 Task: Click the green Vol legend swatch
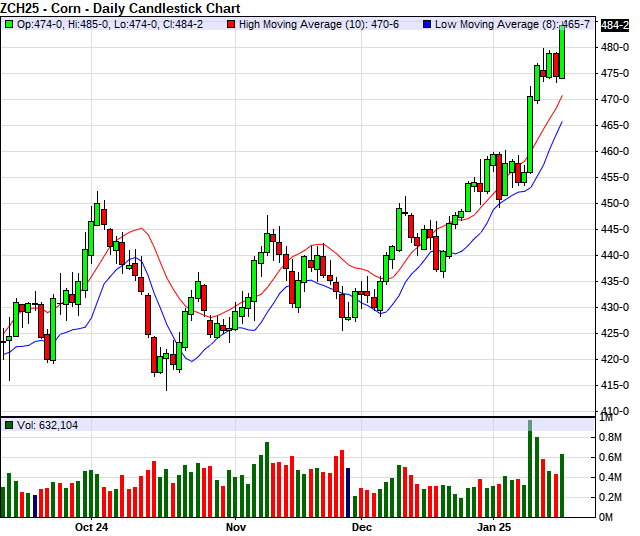click(9, 425)
